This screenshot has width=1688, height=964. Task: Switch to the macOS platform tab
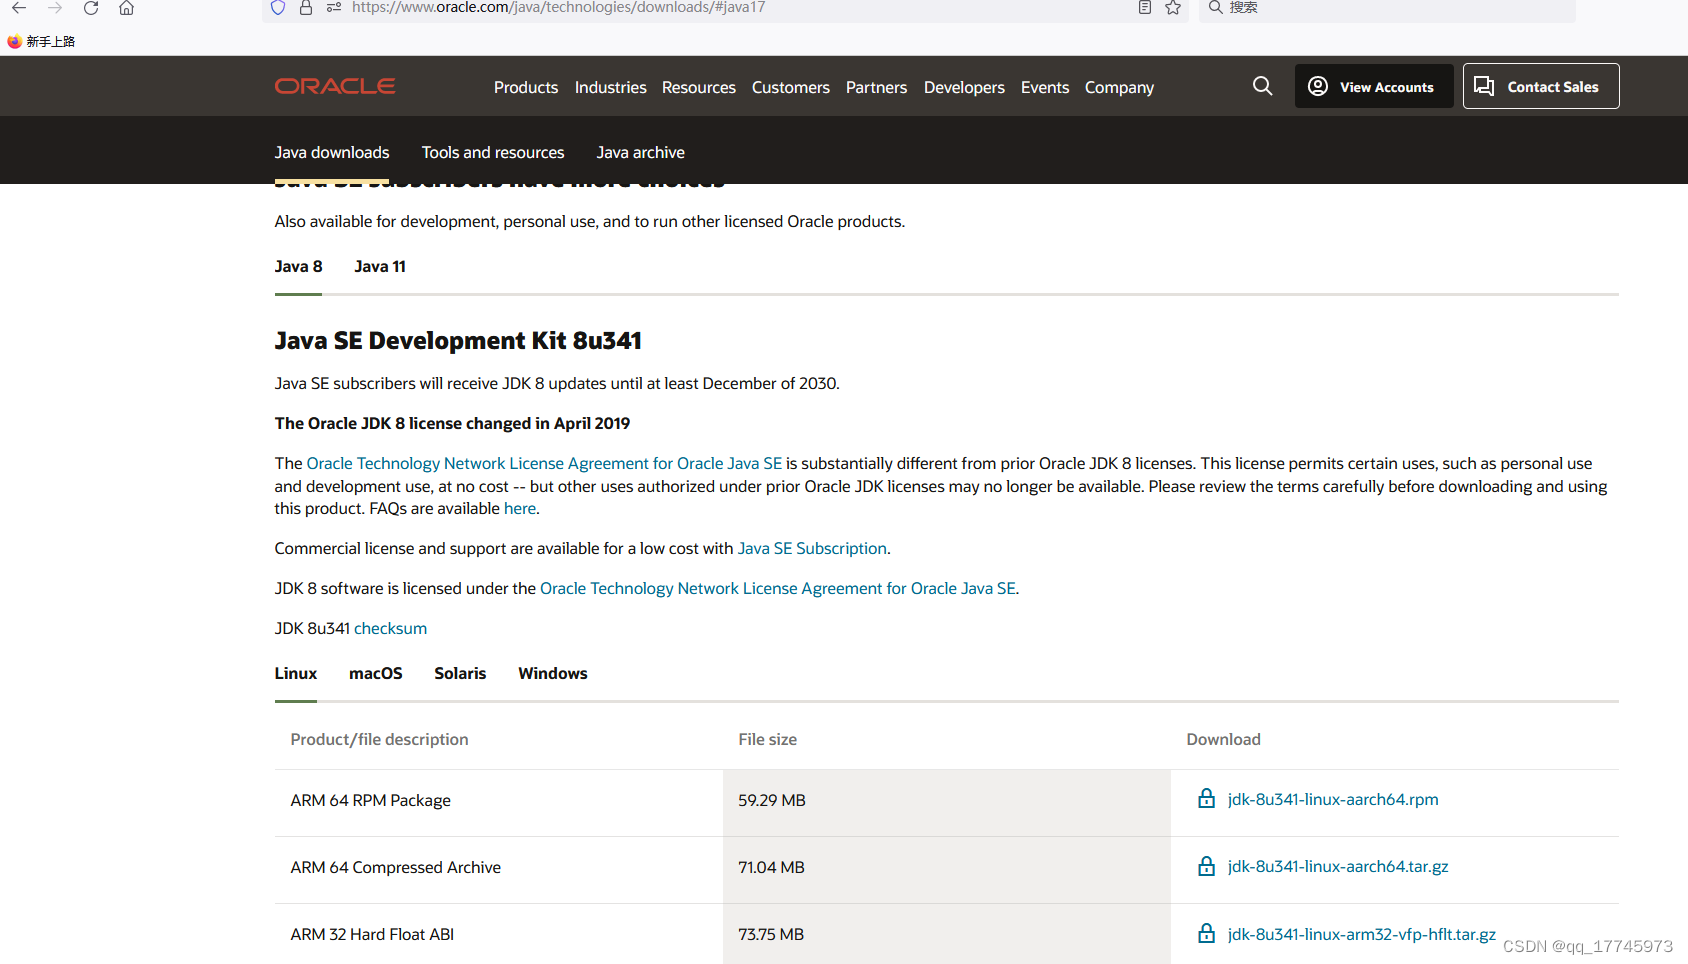(376, 673)
